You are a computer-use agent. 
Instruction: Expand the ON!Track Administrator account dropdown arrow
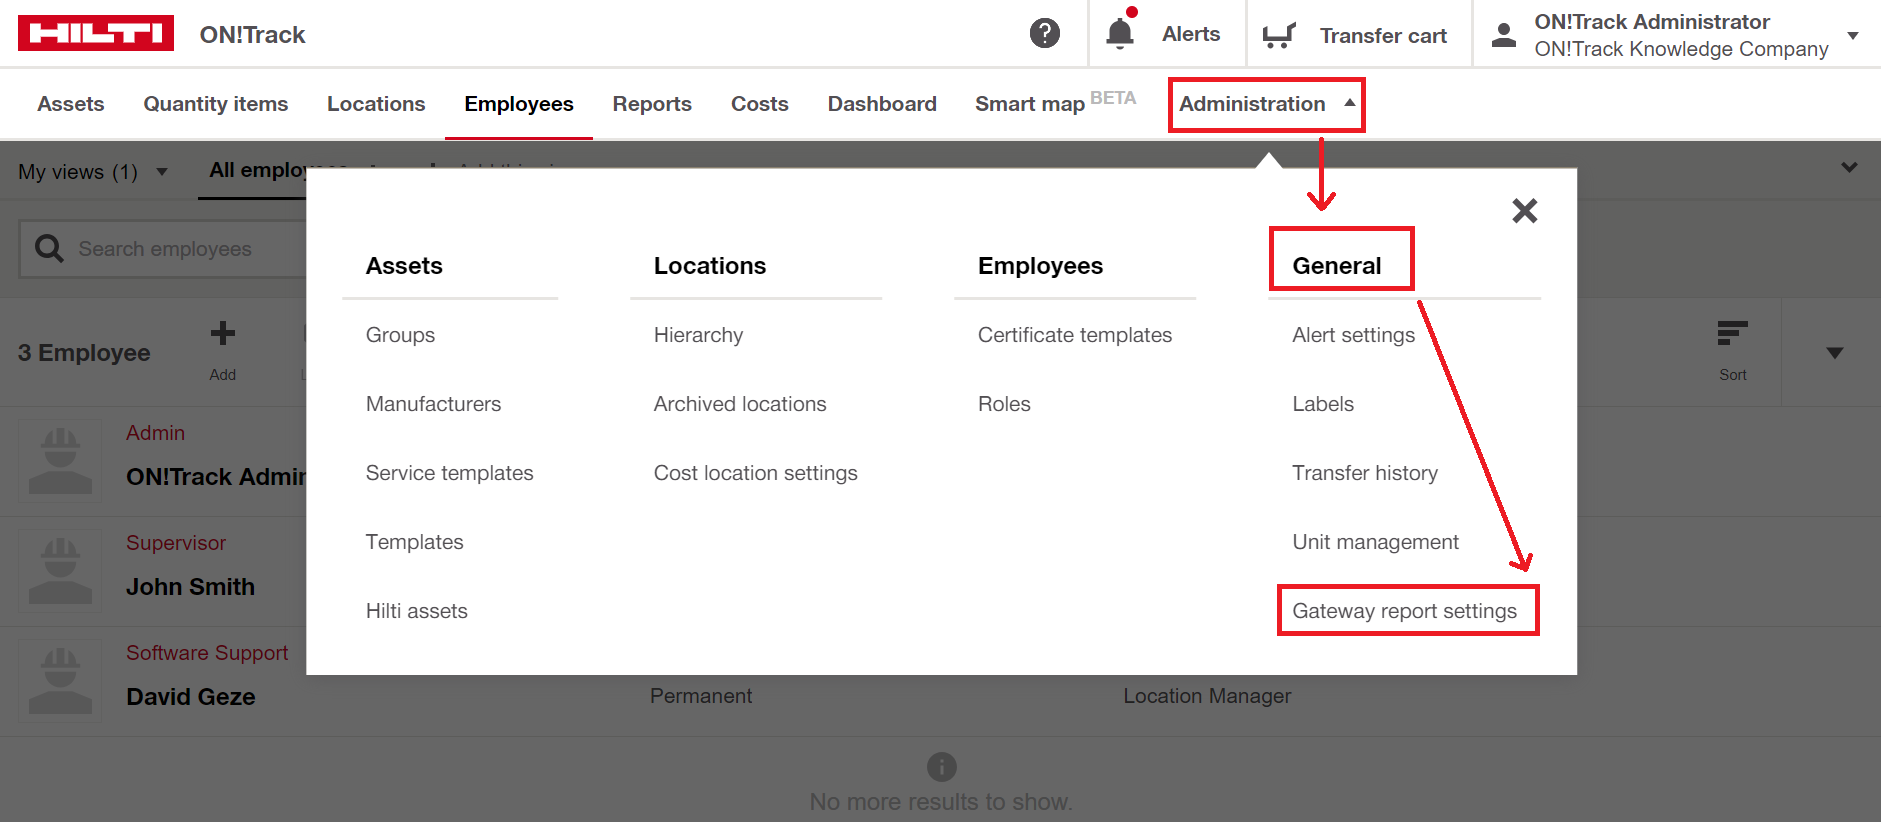click(x=1853, y=35)
